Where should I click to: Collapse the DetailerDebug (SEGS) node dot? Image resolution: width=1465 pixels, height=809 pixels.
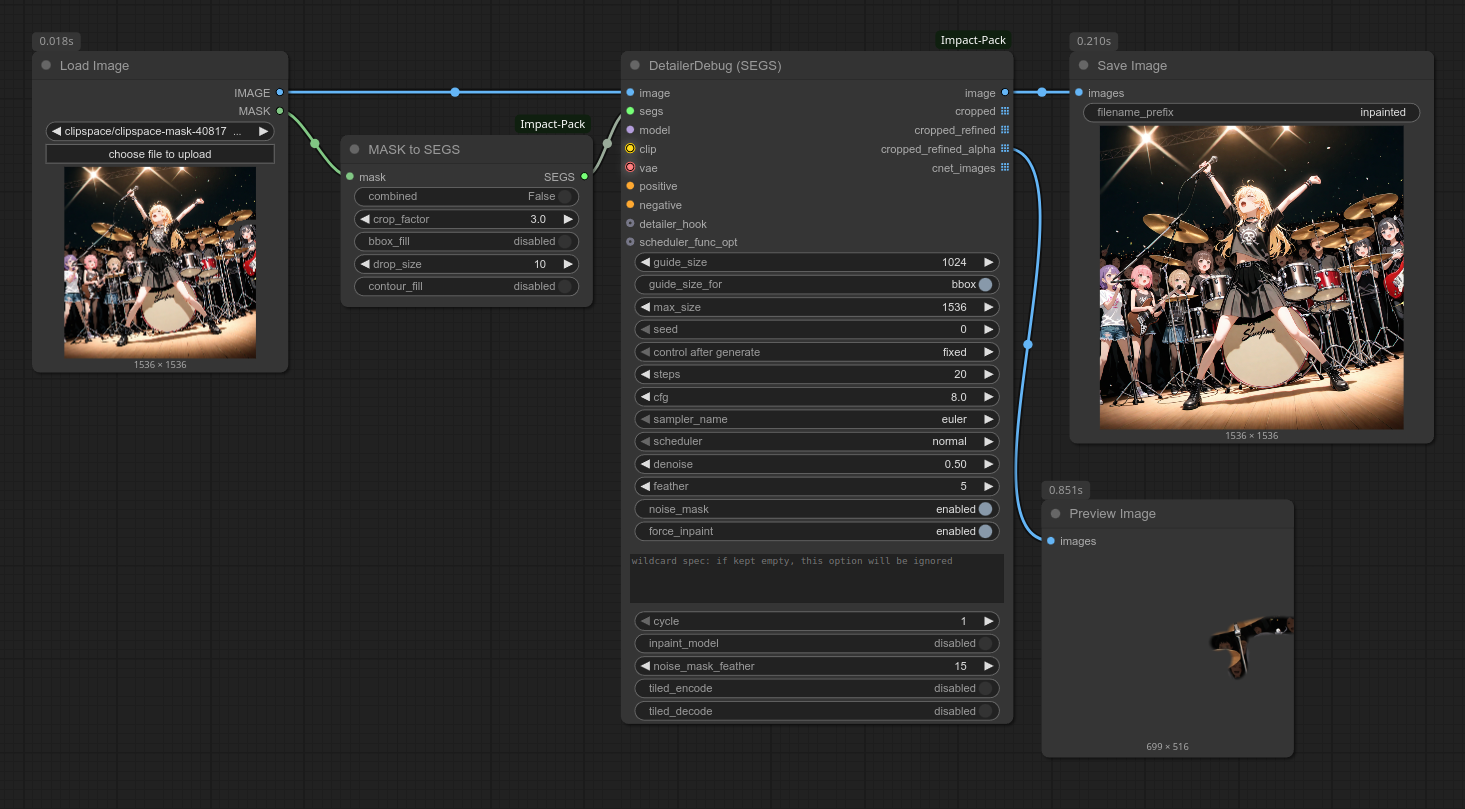[635, 65]
